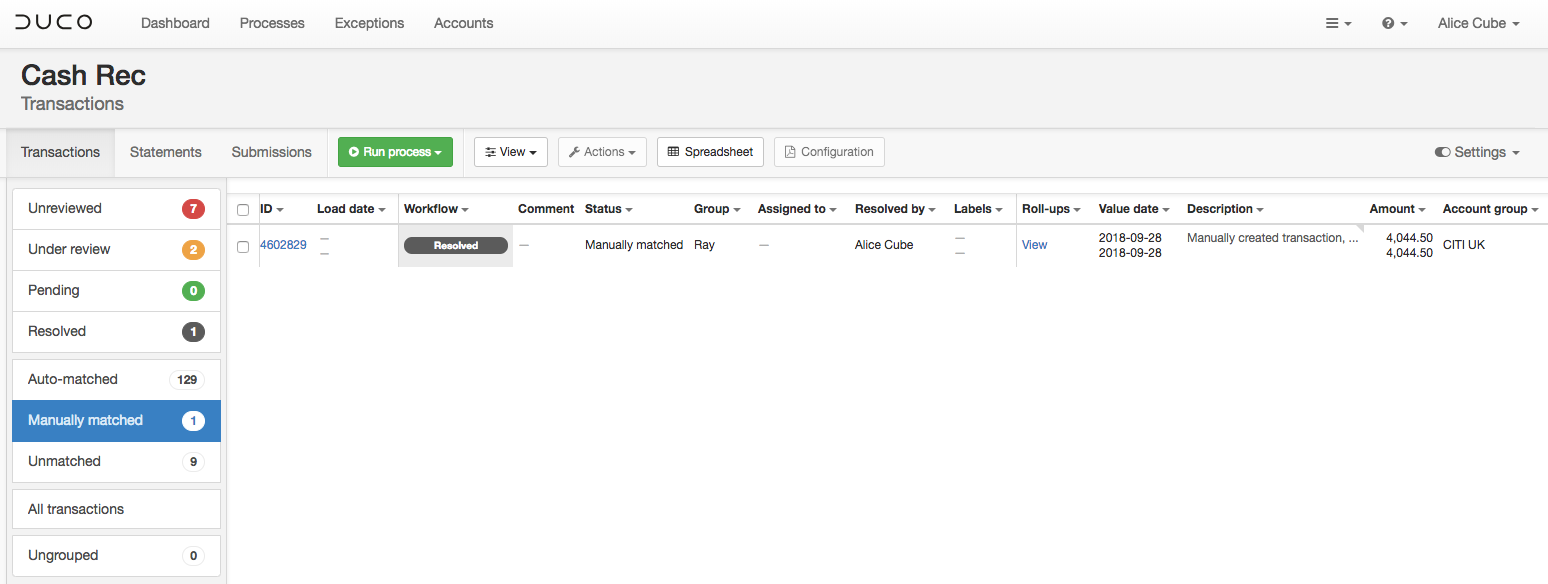Image resolution: width=1548 pixels, height=584 pixels.
Task: Open the Settings toggle menu
Action: point(1477,152)
